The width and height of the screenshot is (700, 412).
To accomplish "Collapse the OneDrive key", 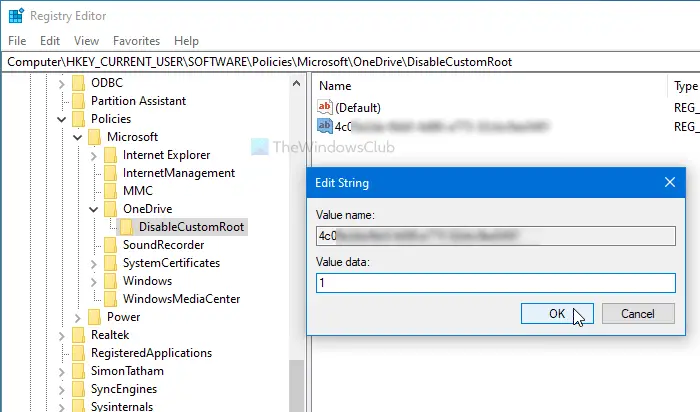I will coord(94,209).
